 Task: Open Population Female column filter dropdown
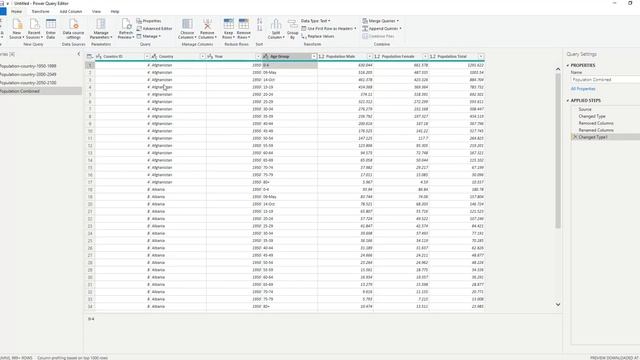click(x=425, y=56)
